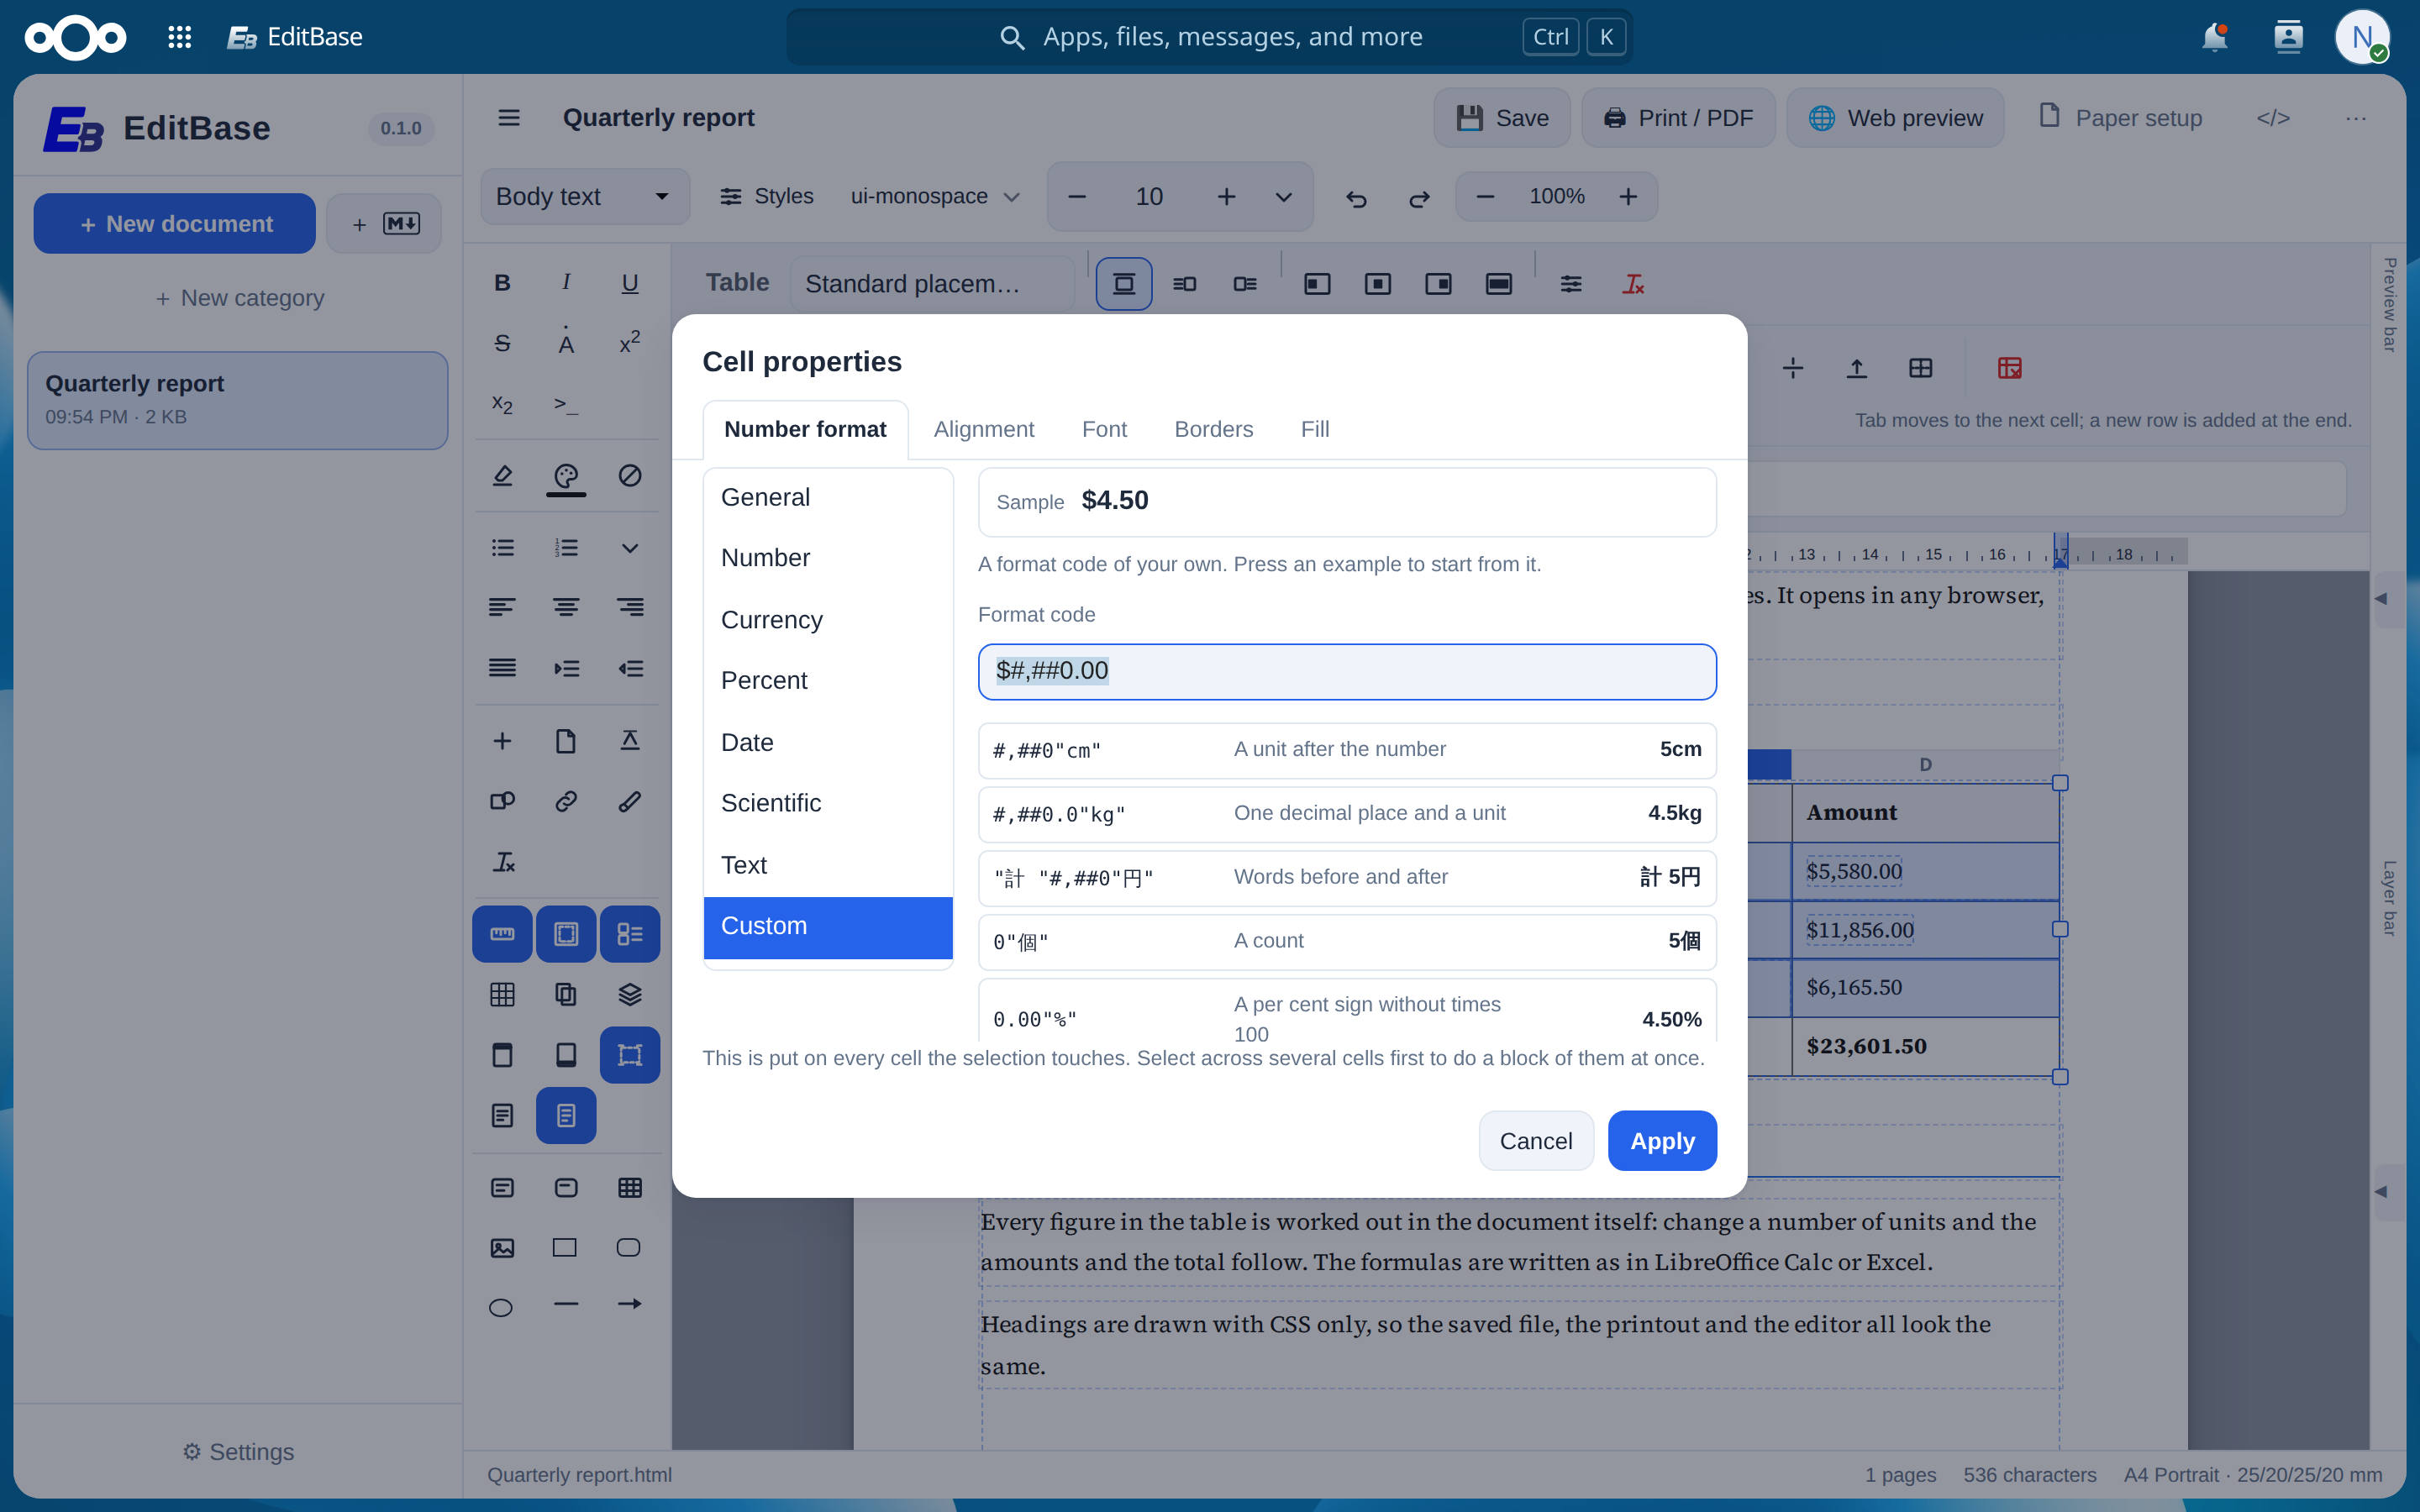Switch to the Alignment tab
The height and width of the screenshot is (1512, 2420).
pyautogui.click(x=984, y=429)
